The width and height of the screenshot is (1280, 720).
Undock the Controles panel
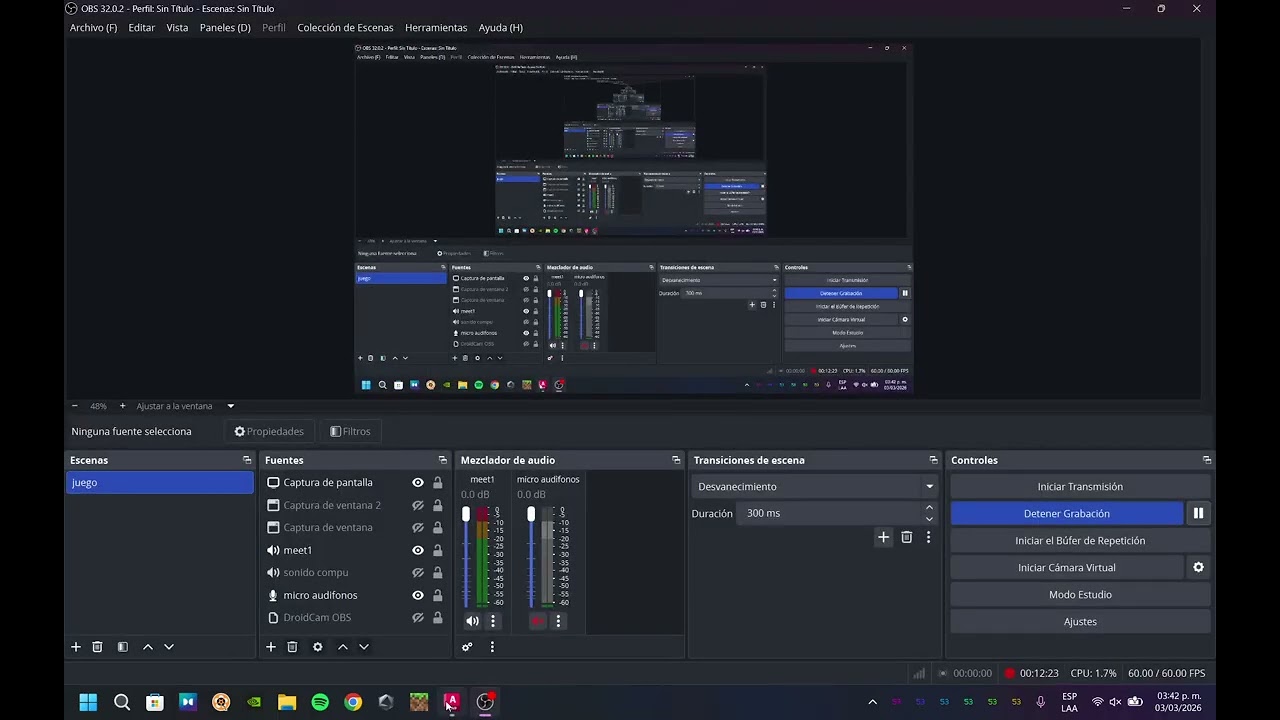click(x=1207, y=460)
